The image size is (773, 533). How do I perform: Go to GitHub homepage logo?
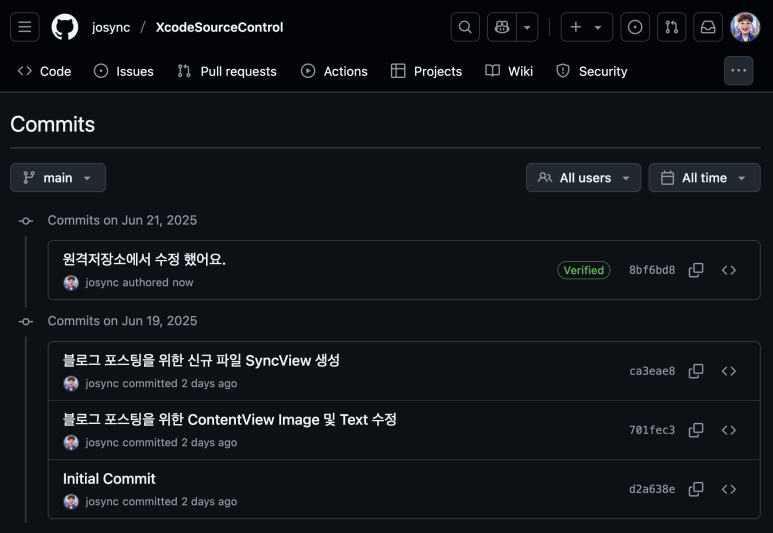pyautogui.click(x=65, y=27)
